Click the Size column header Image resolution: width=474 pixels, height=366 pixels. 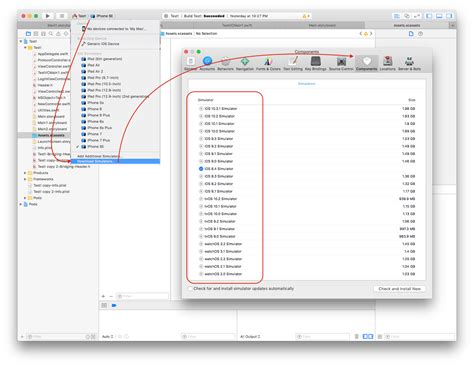coord(412,100)
